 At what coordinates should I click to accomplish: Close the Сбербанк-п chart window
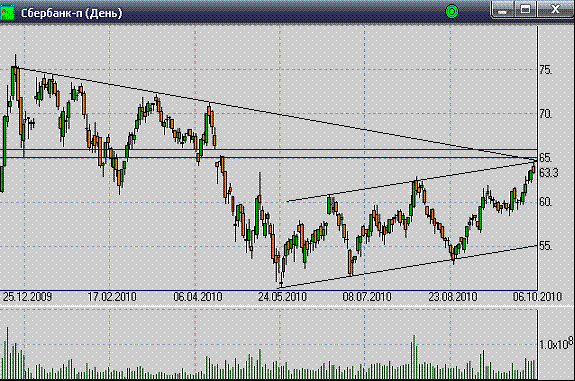(555, 10)
